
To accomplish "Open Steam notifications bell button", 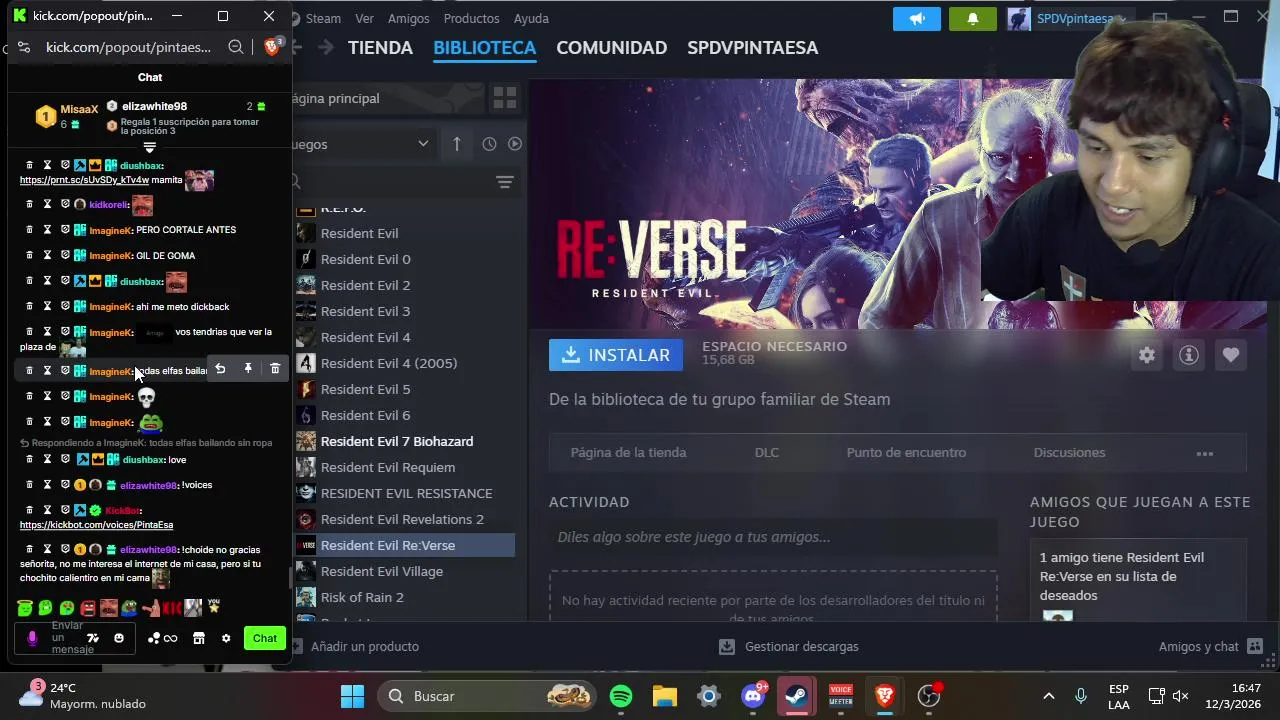I will pyautogui.click(x=972, y=19).
